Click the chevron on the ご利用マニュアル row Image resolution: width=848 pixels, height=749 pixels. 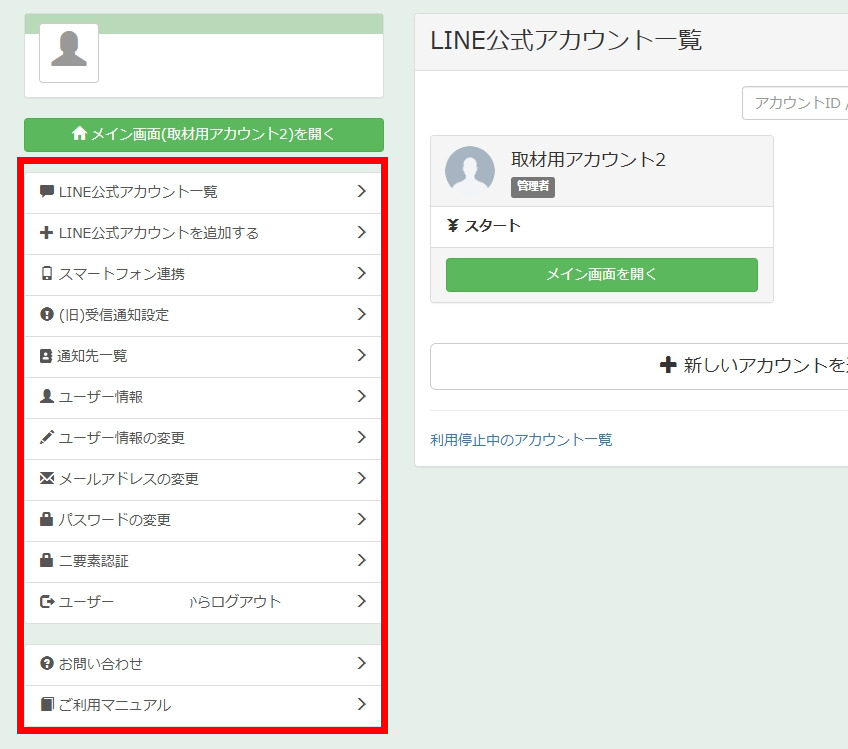click(x=362, y=705)
